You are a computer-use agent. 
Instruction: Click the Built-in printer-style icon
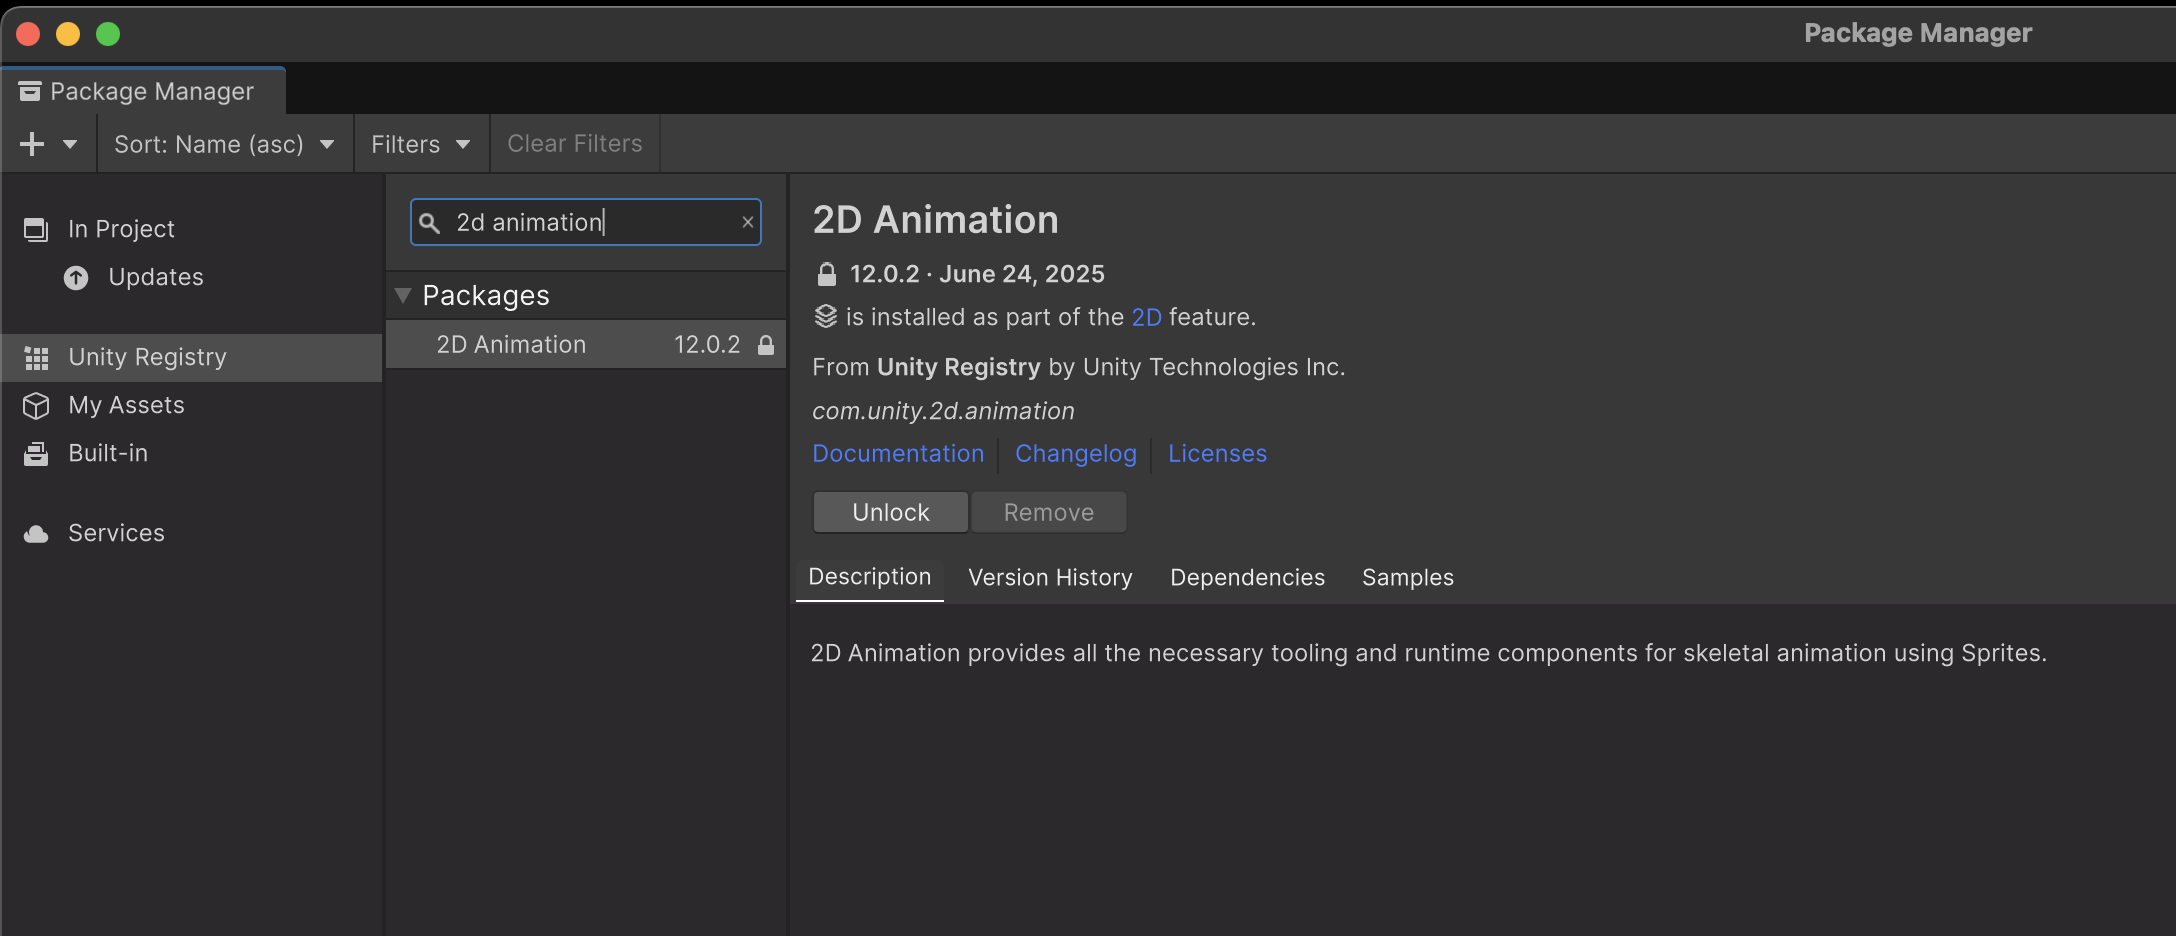pyautogui.click(x=36, y=454)
